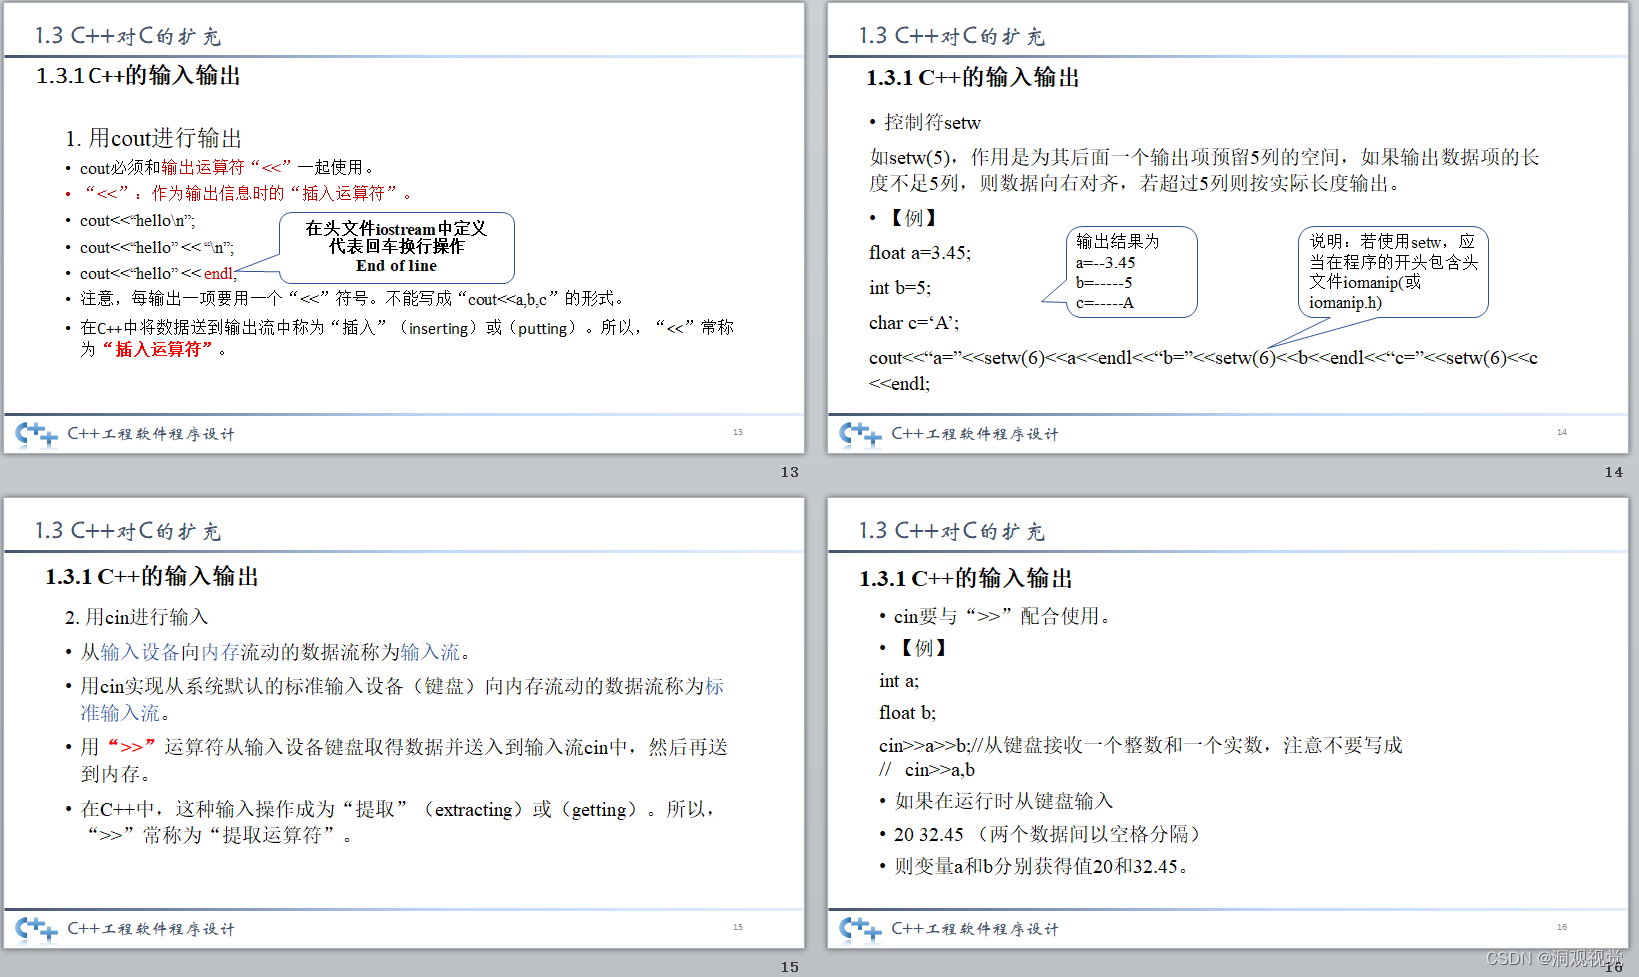The width and height of the screenshot is (1639, 977).
Task: Click title '1.3.1 C++的输入输出' on slide 14
Action: click(973, 77)
